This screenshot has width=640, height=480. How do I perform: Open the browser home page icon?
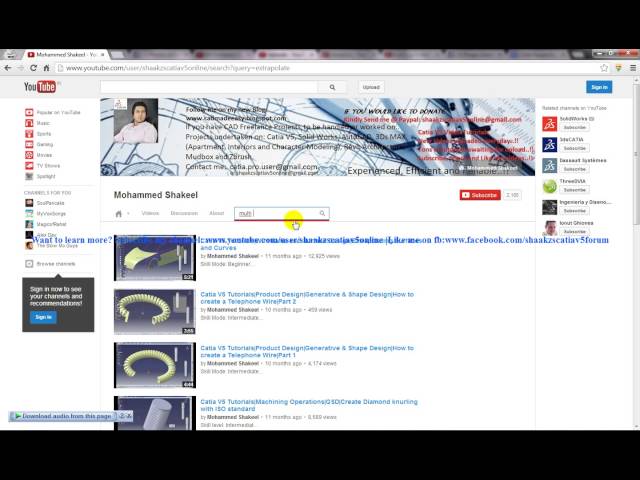pyautogui.click(x=46, y=68)
